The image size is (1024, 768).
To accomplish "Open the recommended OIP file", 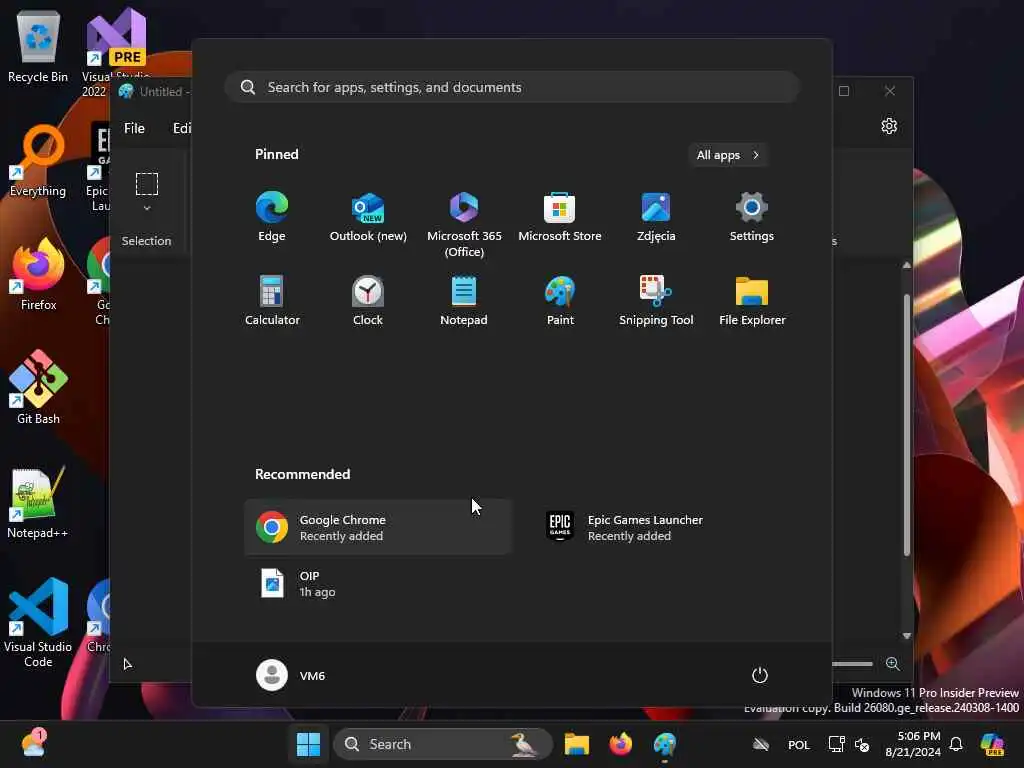I will click(x=377, y=583).
